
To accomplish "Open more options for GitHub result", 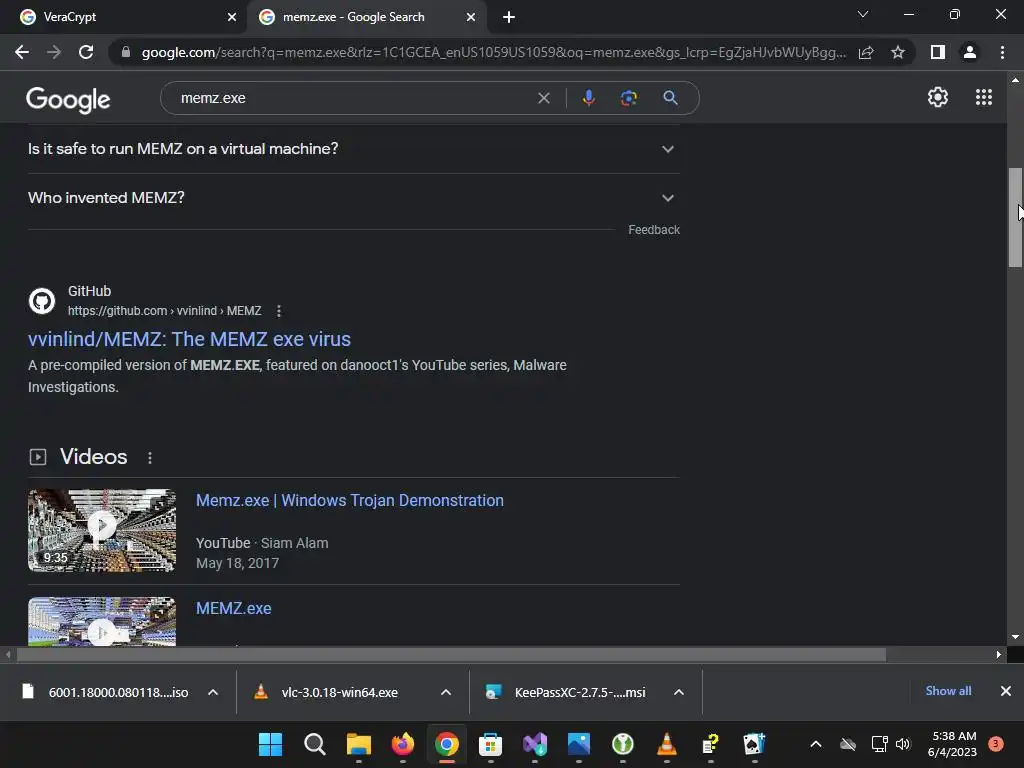I will coord(279,311).
